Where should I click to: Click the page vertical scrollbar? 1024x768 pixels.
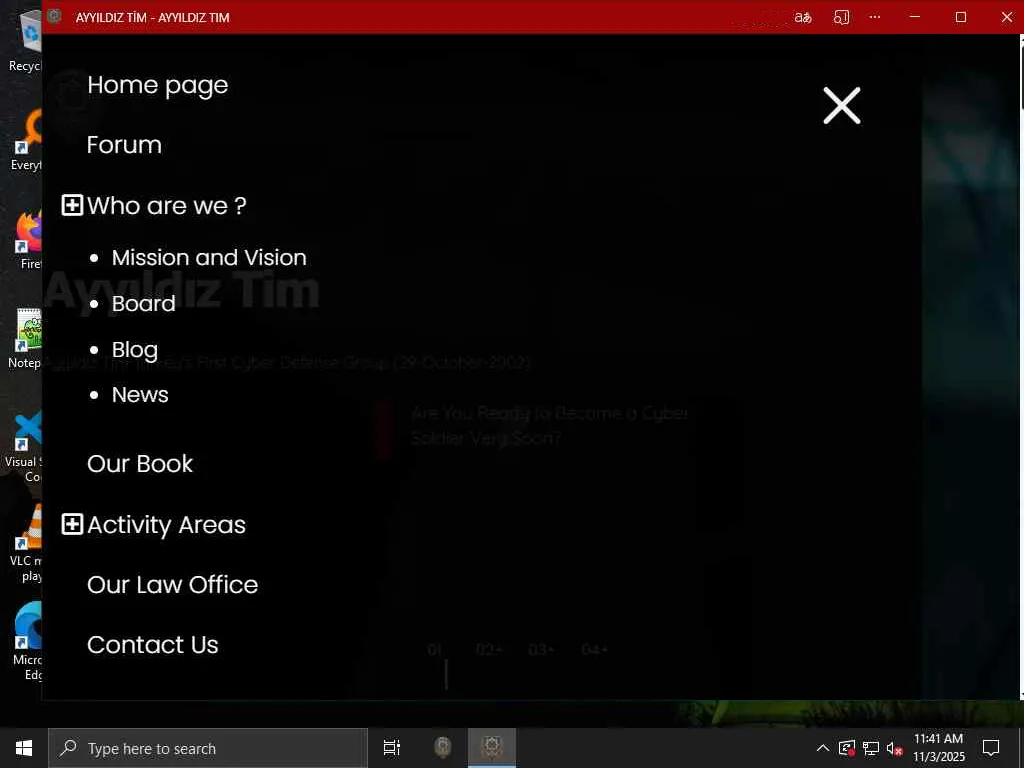point(1021,366)
